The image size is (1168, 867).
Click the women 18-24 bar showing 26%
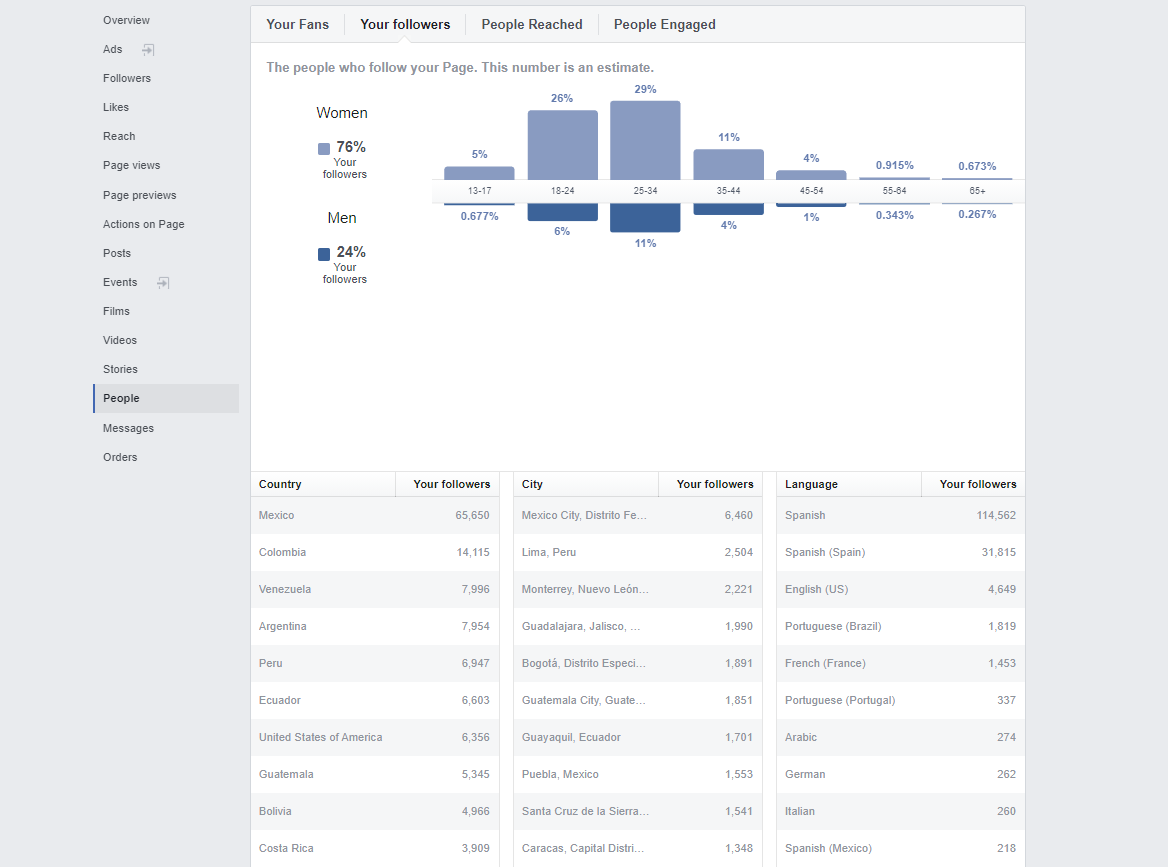tap(562, 144)
